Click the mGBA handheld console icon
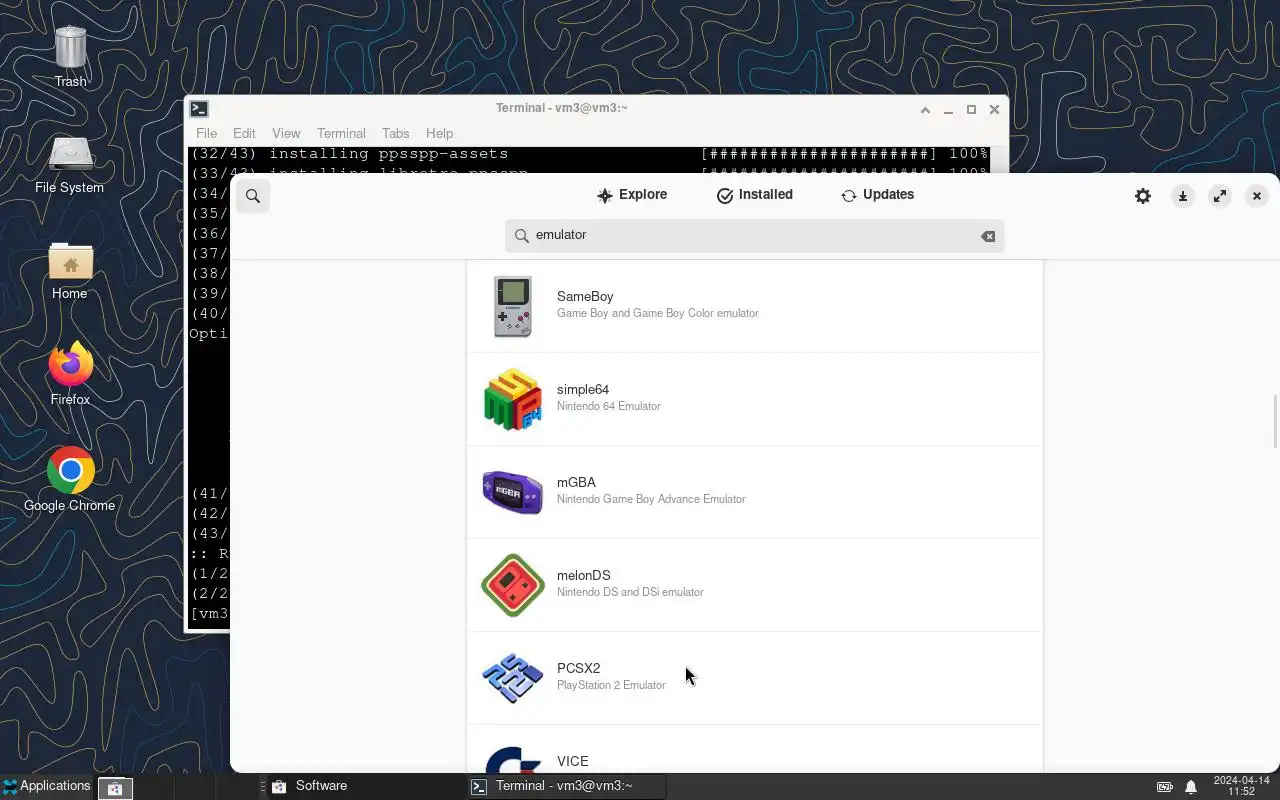The image size is (1280, 800). (x=513, y=492)
